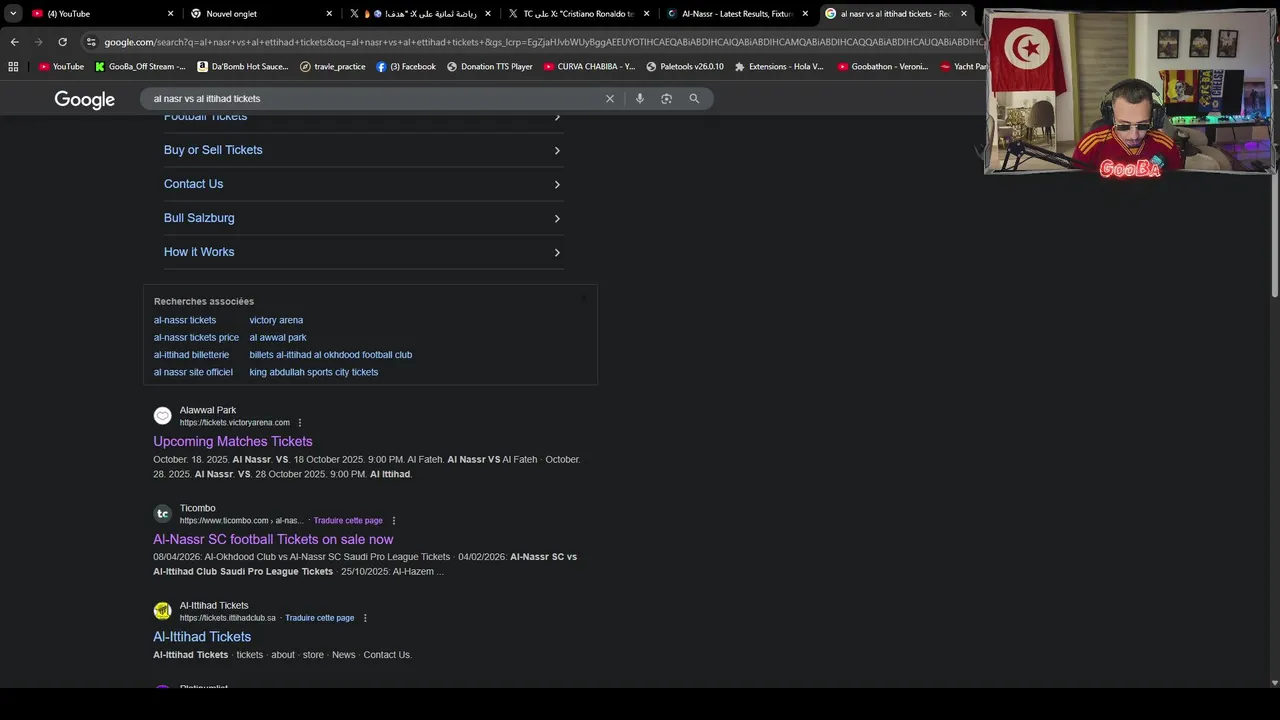1280x720 pixels.
Task: View site information icon in address bar
Action: [x=91, y=42]
